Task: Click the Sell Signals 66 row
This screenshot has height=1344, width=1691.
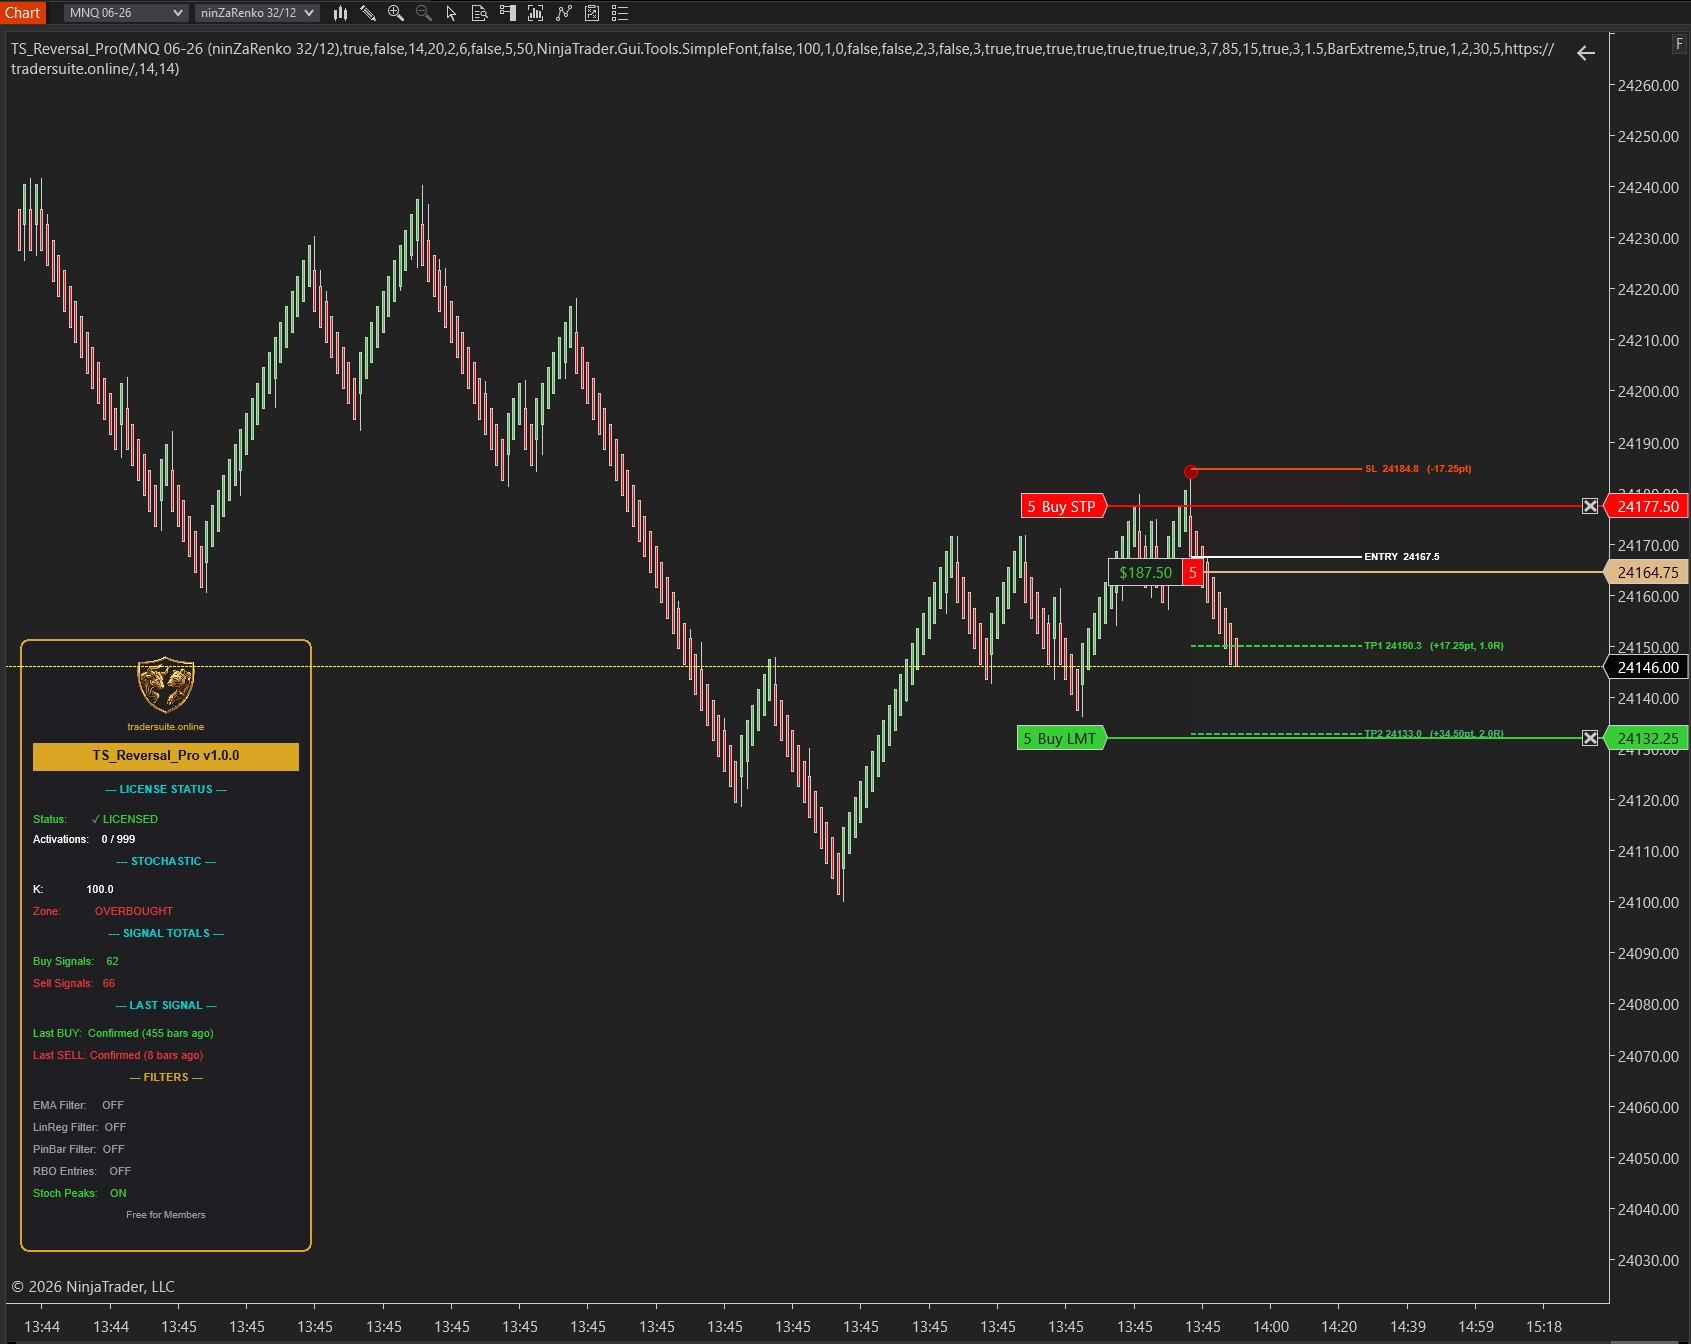Action: (74, 983)
